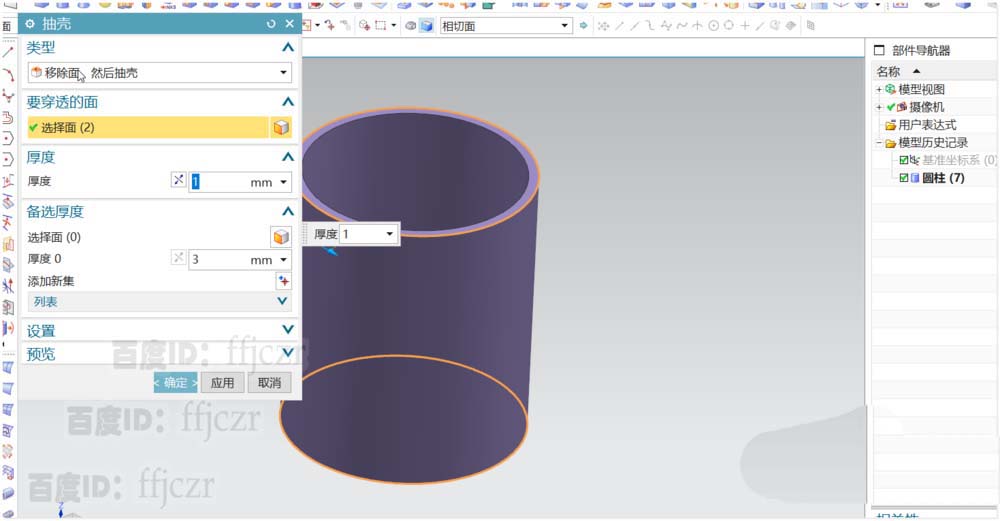The width and height of the screenshot is (1000, 521).
Task: Expand the 设置 section
Action: [x=288, y=330]
